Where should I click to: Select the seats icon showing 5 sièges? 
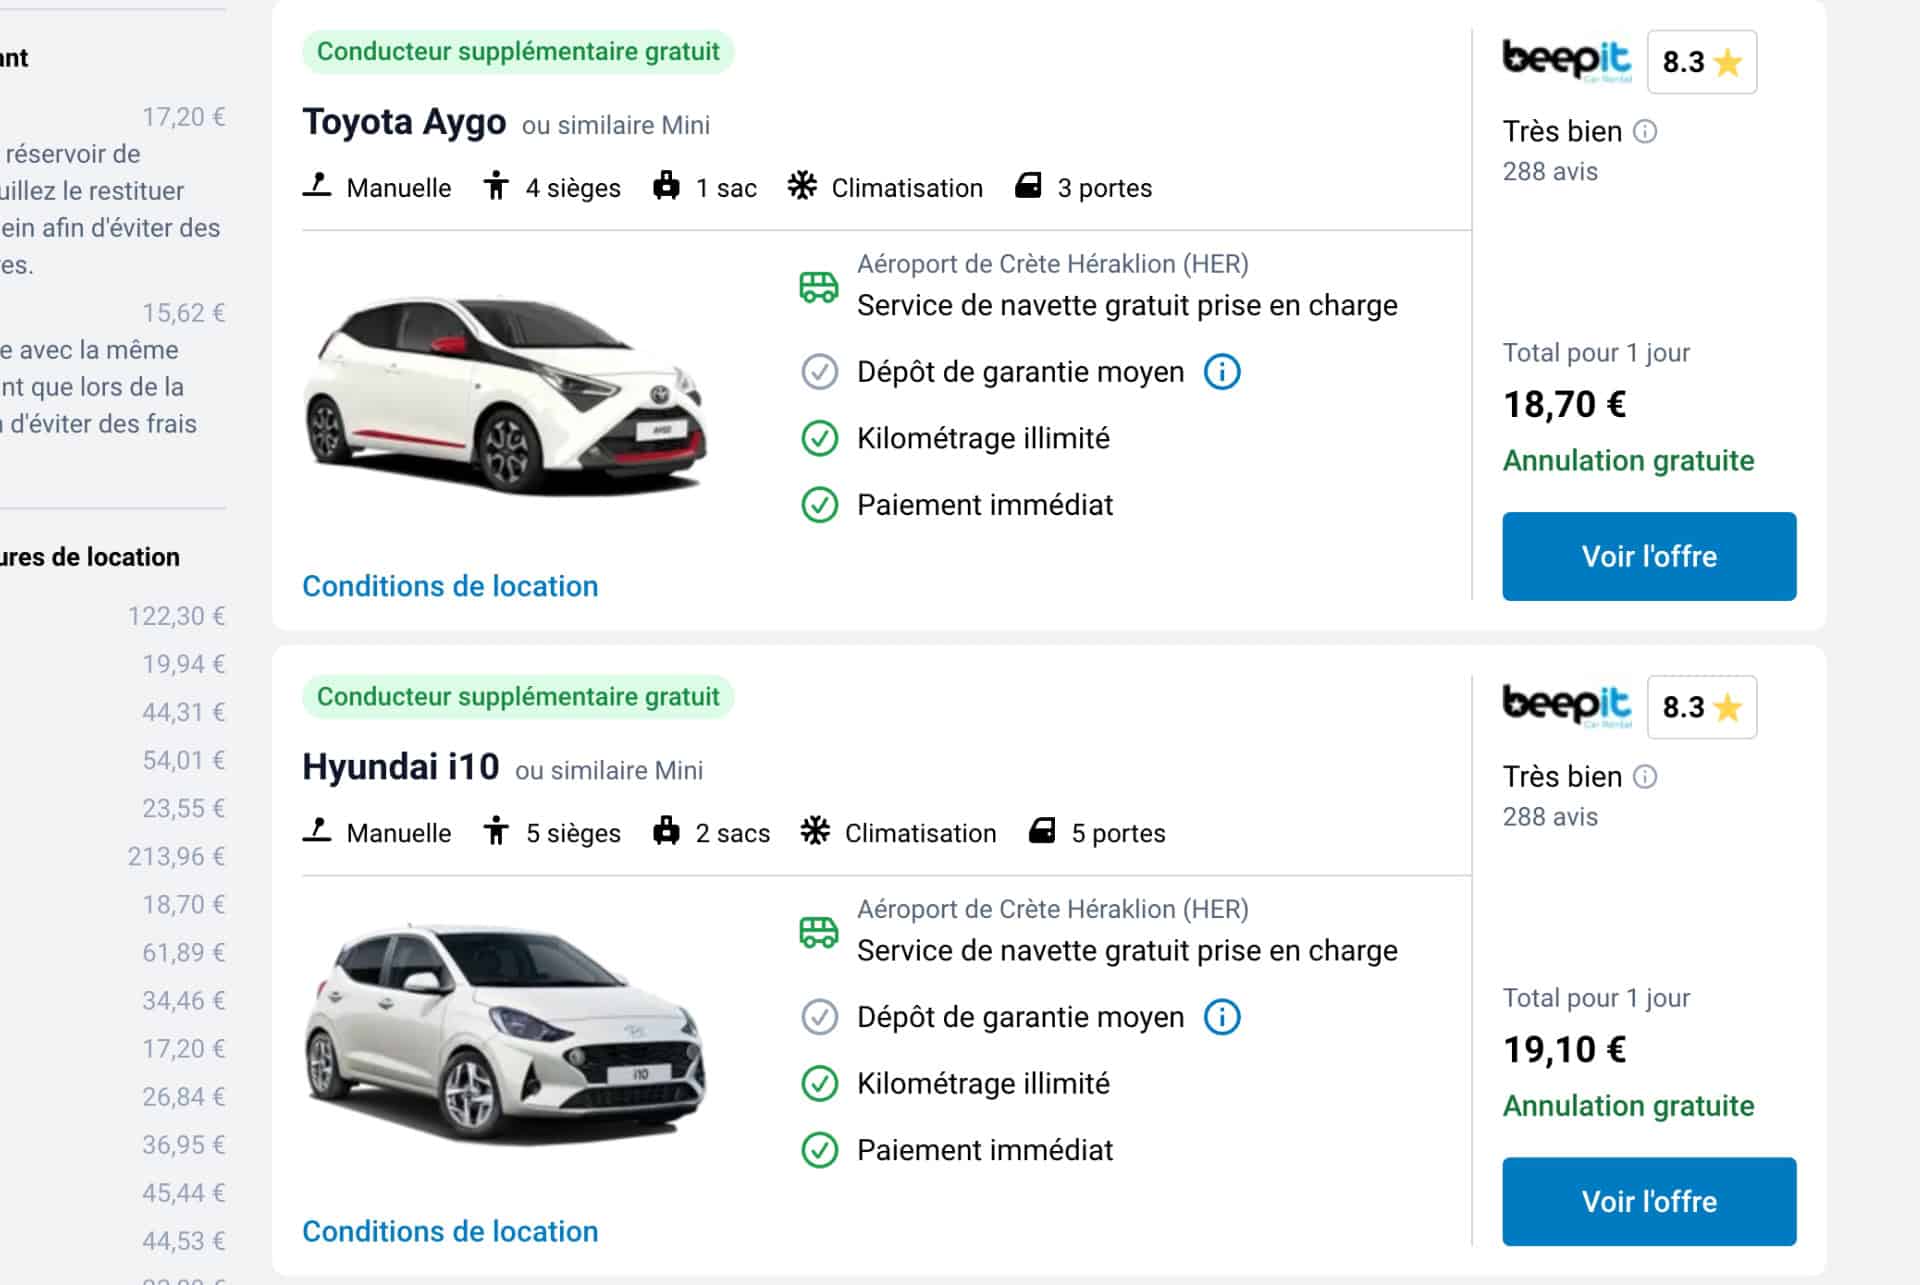pos(497,830)
